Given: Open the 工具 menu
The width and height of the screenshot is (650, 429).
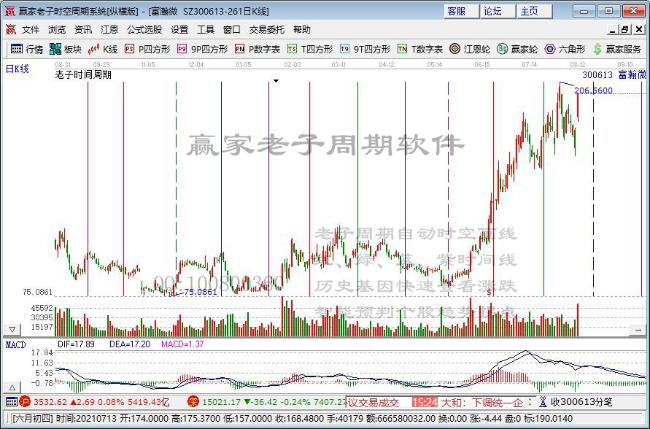Looking at the screenshot, I should click(x=206, y=30).
